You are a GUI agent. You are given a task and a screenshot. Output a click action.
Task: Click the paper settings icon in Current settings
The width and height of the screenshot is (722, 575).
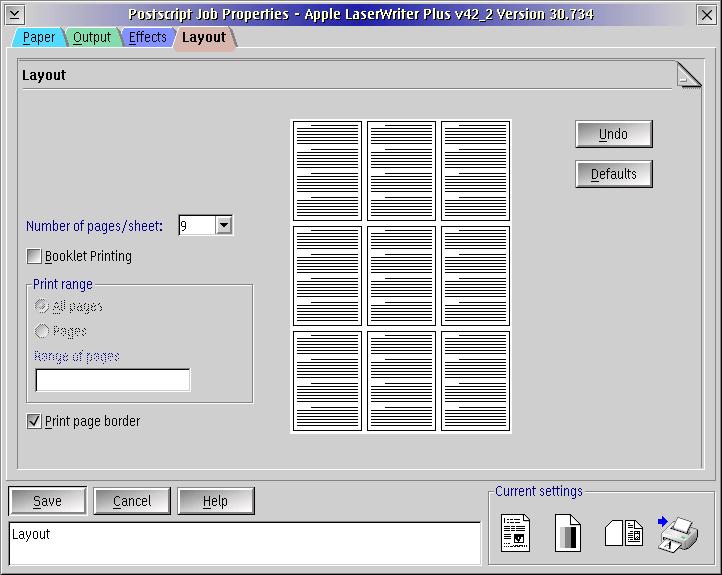(515, 533)
